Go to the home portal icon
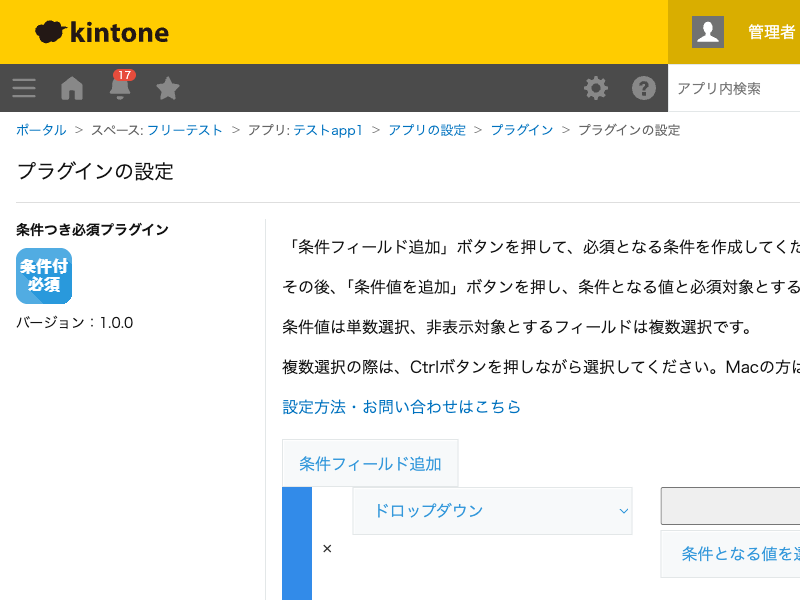800x600 pixels. [72, 88]
